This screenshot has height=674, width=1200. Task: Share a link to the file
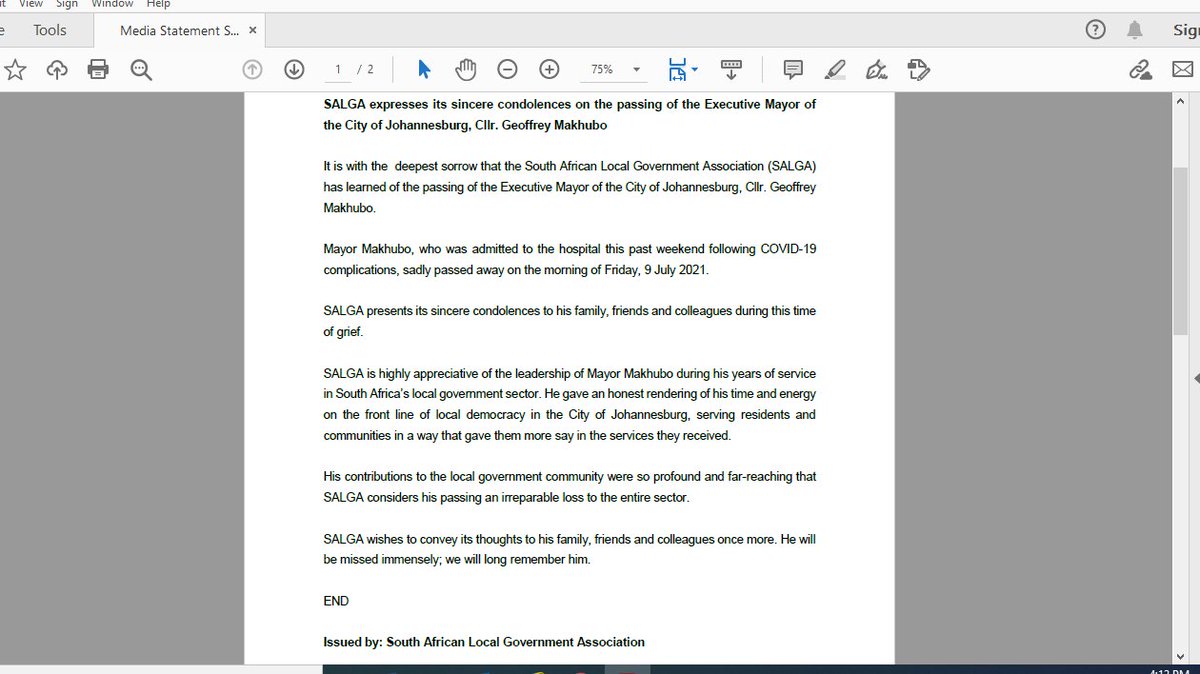[x=1140, y=69]
